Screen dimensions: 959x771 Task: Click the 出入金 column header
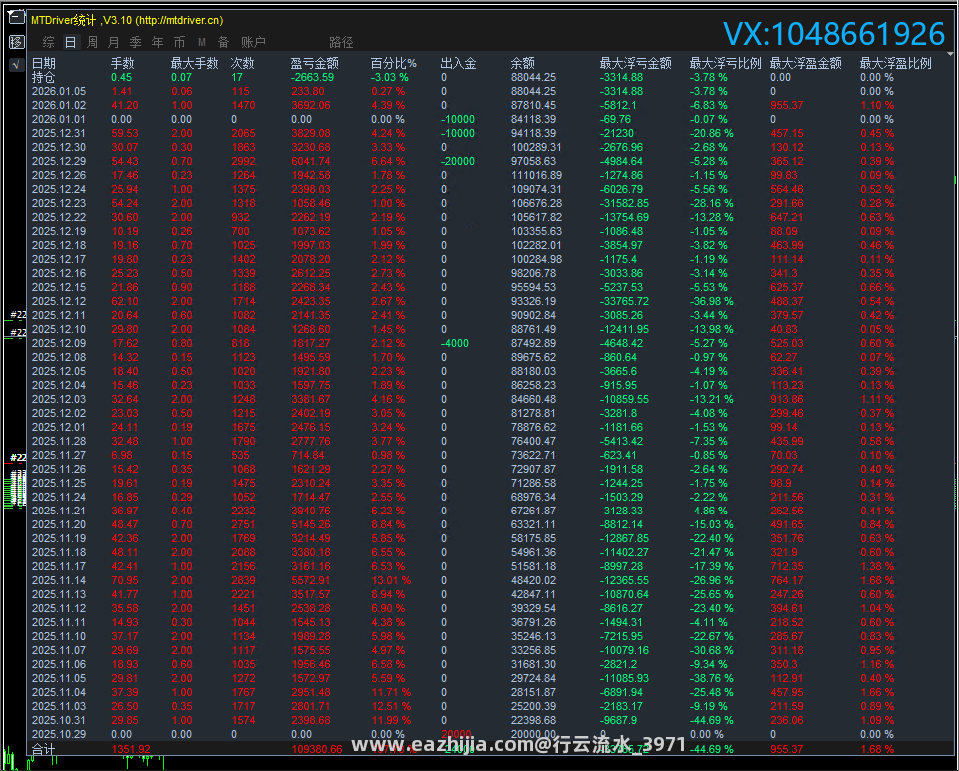tap(458, 63)
